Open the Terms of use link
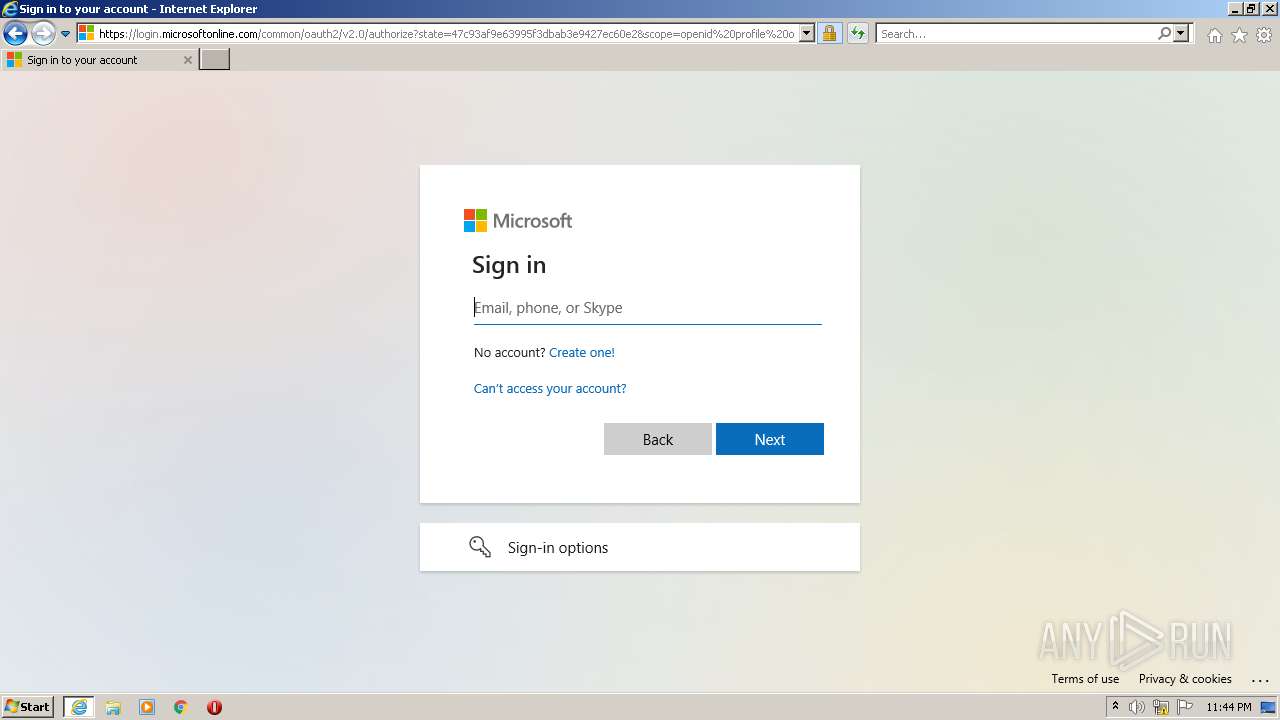The height and width of the screenshot is (720, 1280). click(1085, 679)
